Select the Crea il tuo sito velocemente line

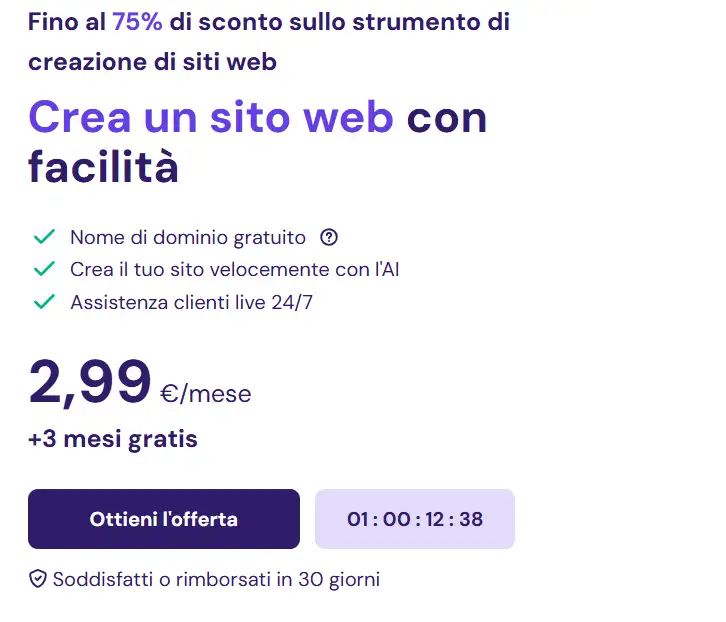coord(234,269)
